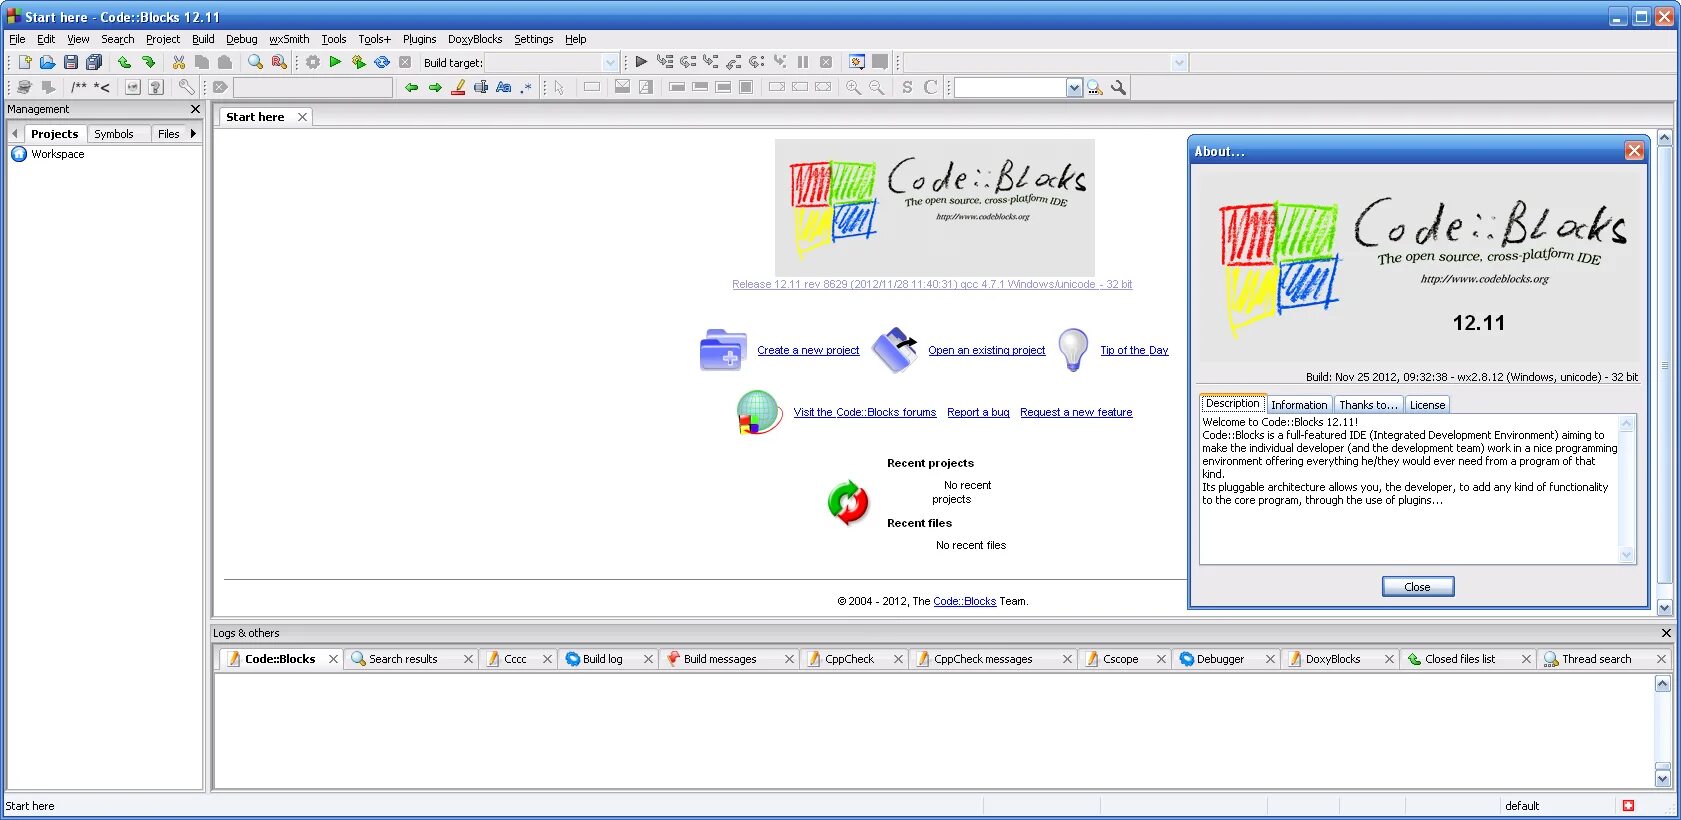Click the S source toggle icon
Screen dimensions: 1681x820
pyautogui.click(x=907, y=87)
